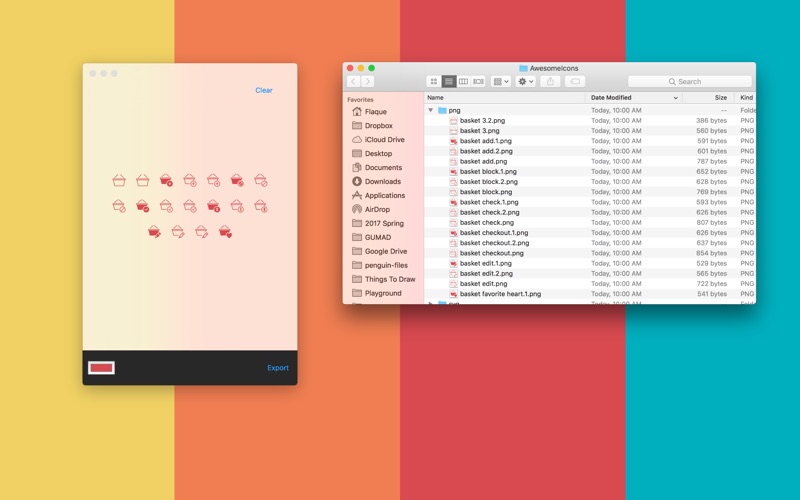Open the Finder arrange-by dropdown
800x500 pixels.
coord(501,82)
